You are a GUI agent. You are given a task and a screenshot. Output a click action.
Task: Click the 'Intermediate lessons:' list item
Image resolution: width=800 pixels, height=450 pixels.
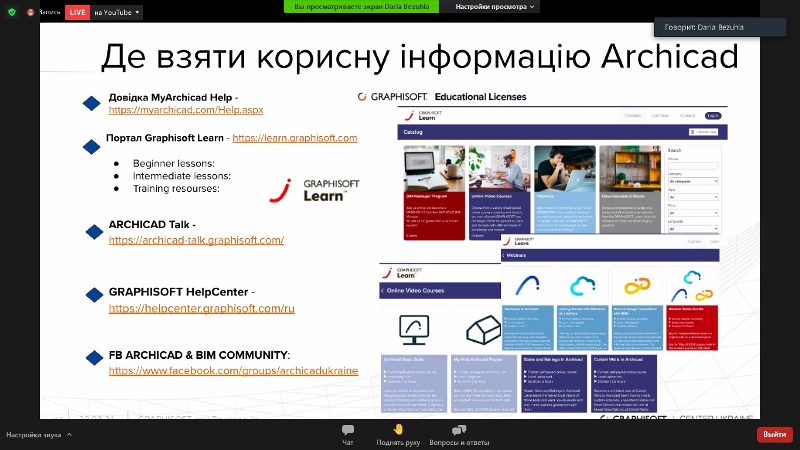point(182,176)
